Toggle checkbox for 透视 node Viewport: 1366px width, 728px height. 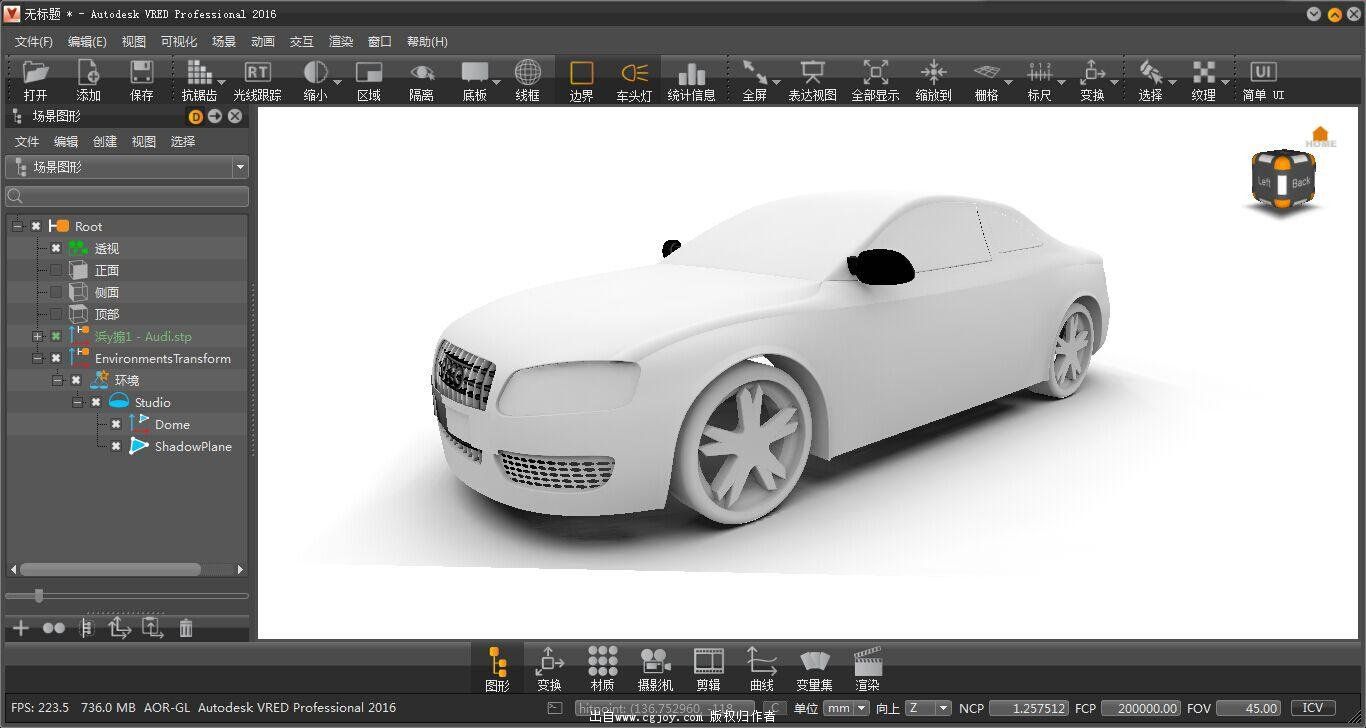(x=56, y=248)
